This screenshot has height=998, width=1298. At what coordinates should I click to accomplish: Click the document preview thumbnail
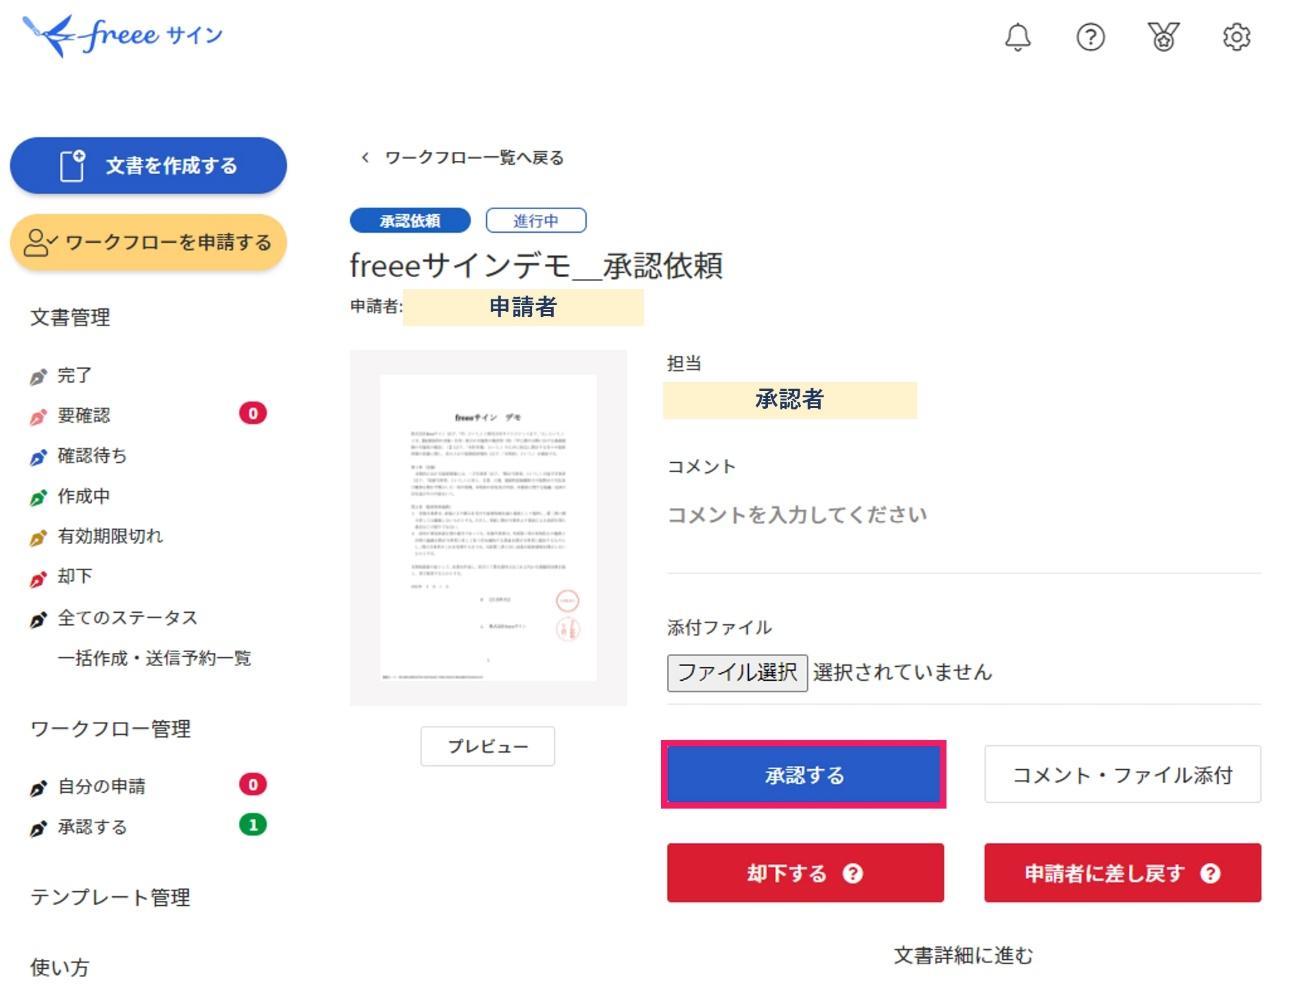pyautogui.click(x=488, y=528)
